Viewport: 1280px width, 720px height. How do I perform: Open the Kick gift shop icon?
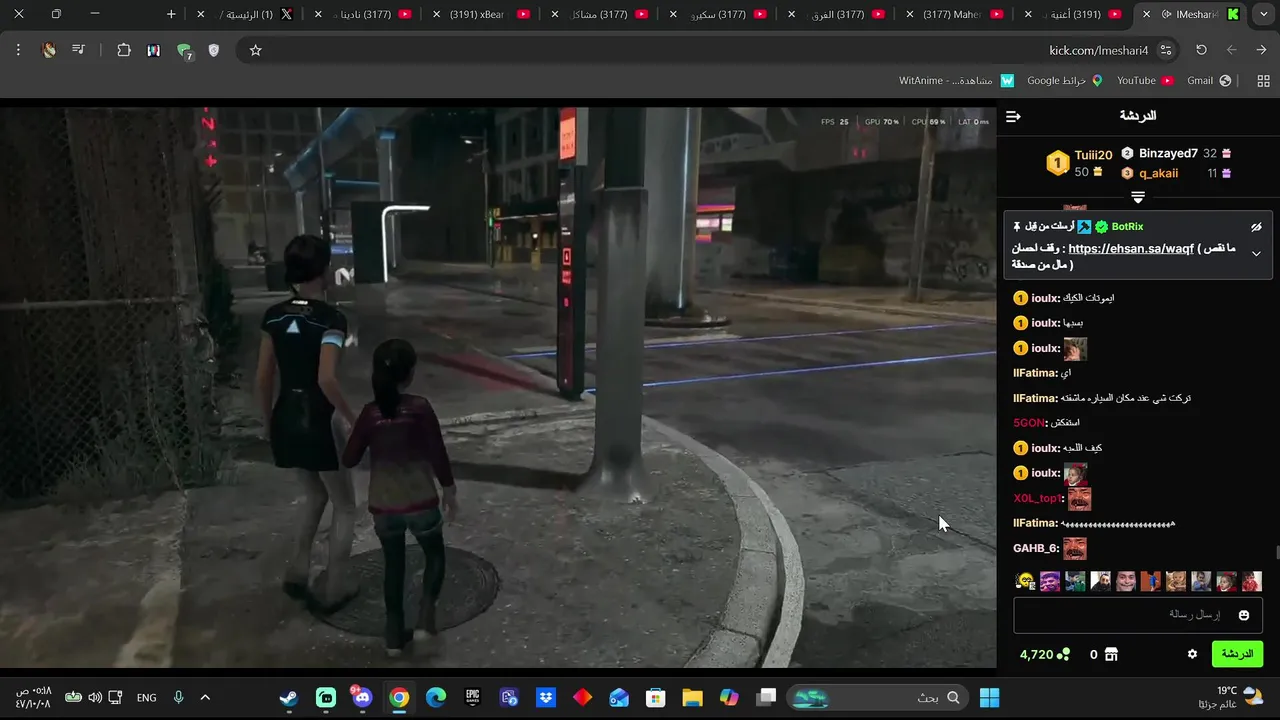pyautogui.click(x=1111, y=654)
